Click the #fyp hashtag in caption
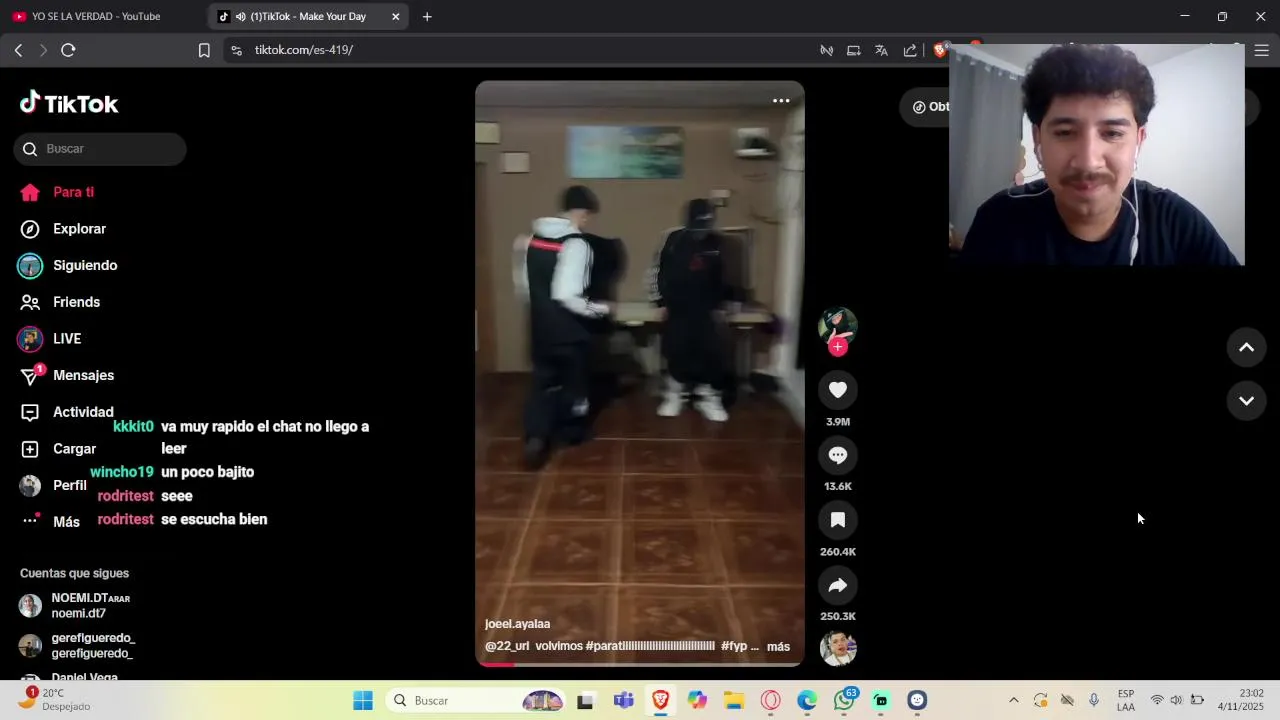The width and height of the screenshot is (1280, 720). tap(734, 646)
